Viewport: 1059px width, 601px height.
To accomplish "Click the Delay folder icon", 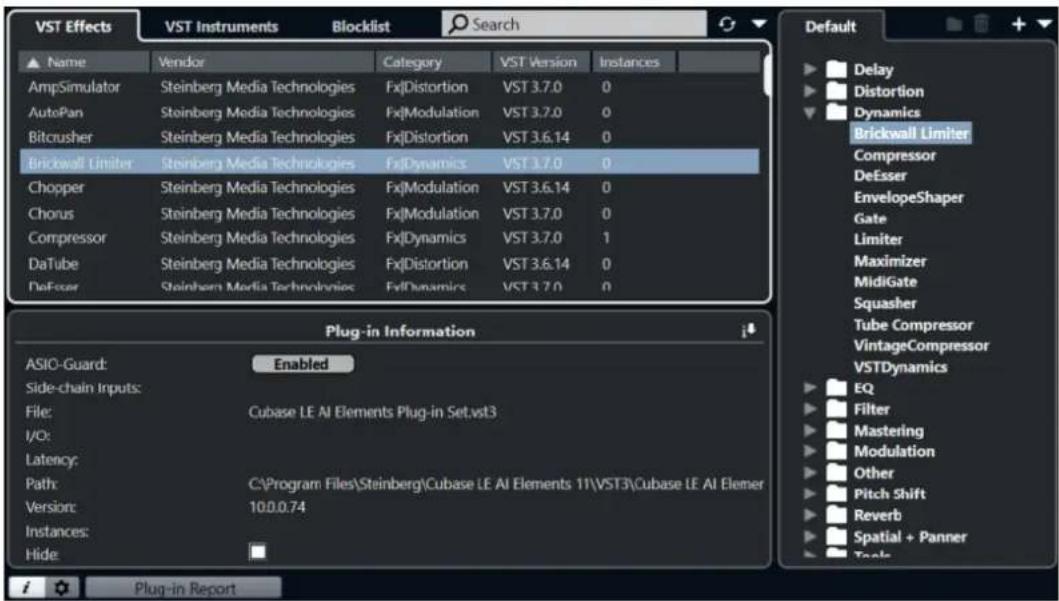I will coord(836,70).
